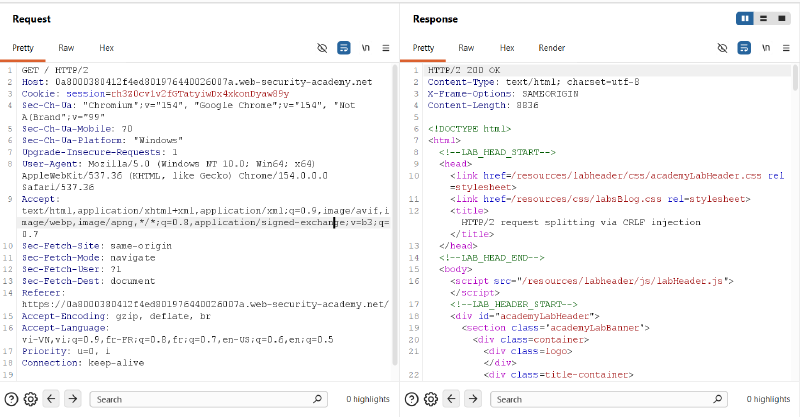
Task: Hide non-printable characters in Request panel
Action: (x=322, y=48)
